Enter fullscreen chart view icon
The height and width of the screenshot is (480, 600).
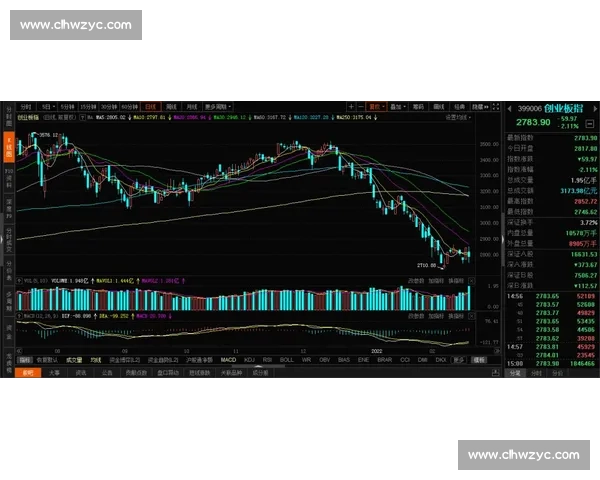496,107
